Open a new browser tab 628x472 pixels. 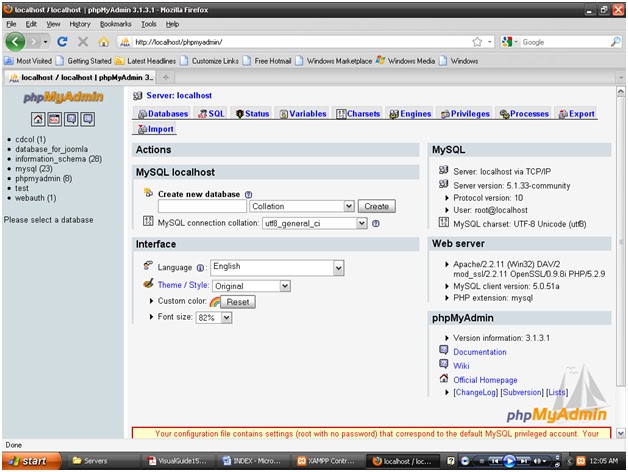tap(165, 77)
